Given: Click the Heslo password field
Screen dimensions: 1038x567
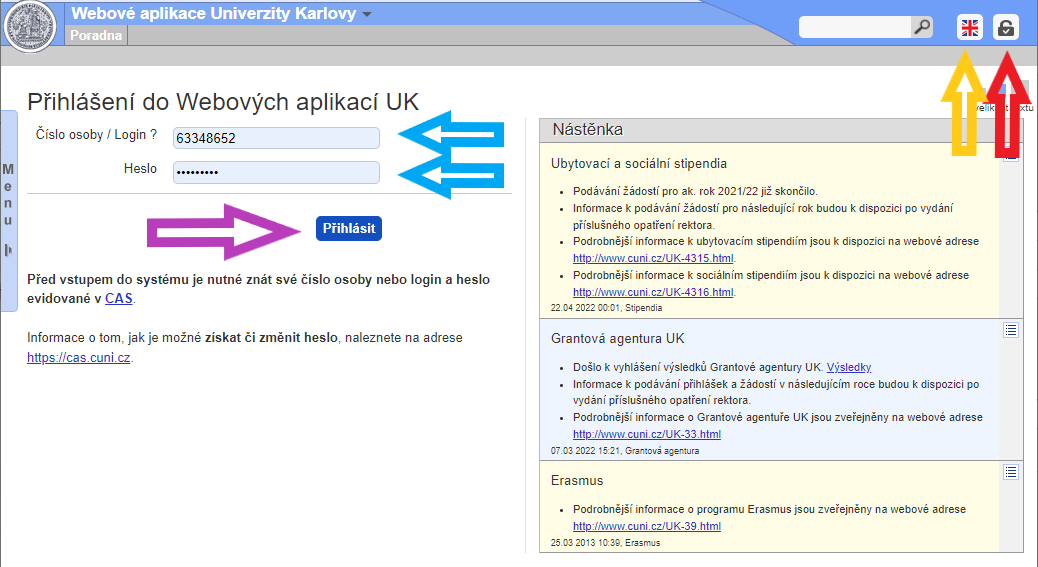Looking at the screenshot, I should tap(276, 173).
